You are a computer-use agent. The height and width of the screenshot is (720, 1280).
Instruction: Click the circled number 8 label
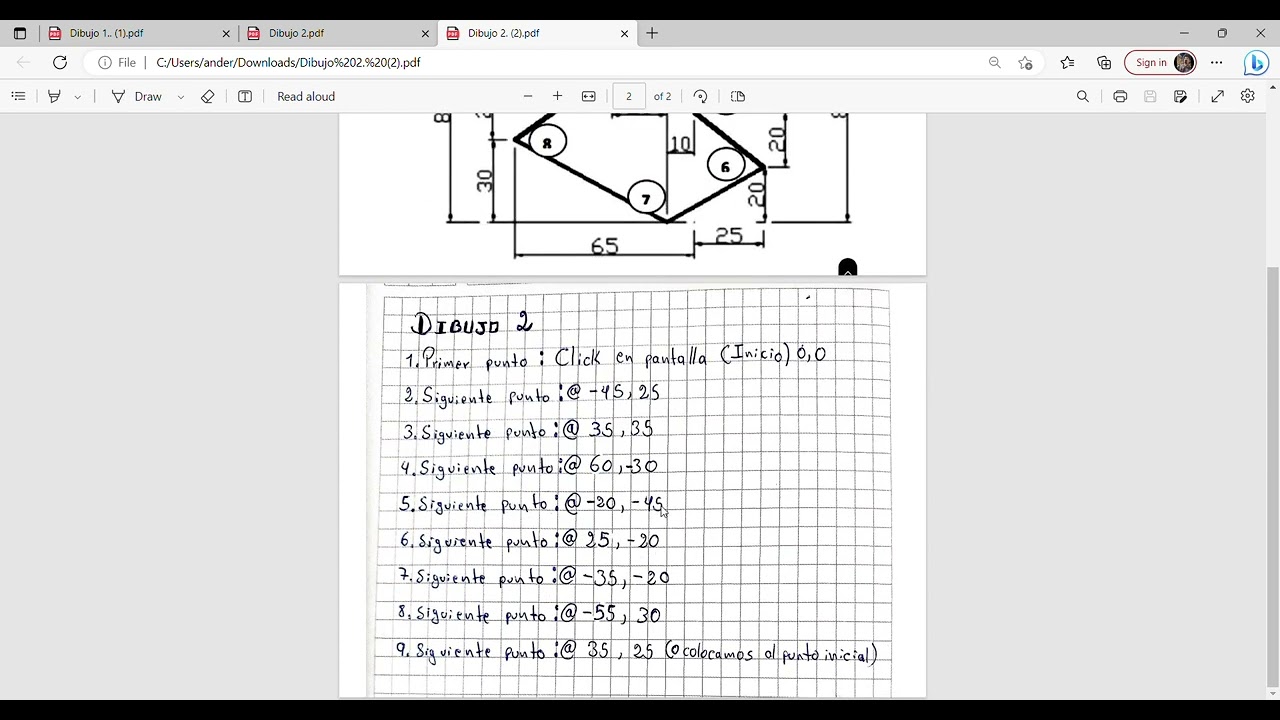pyautogui.click(x=547, y=143)
